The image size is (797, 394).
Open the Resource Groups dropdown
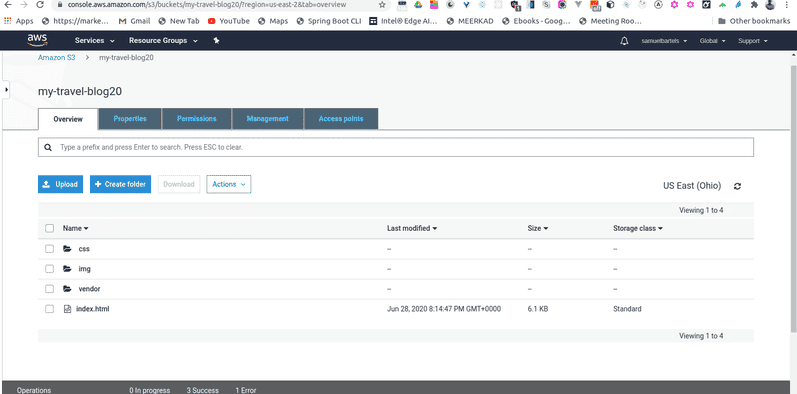click(163, 41)
